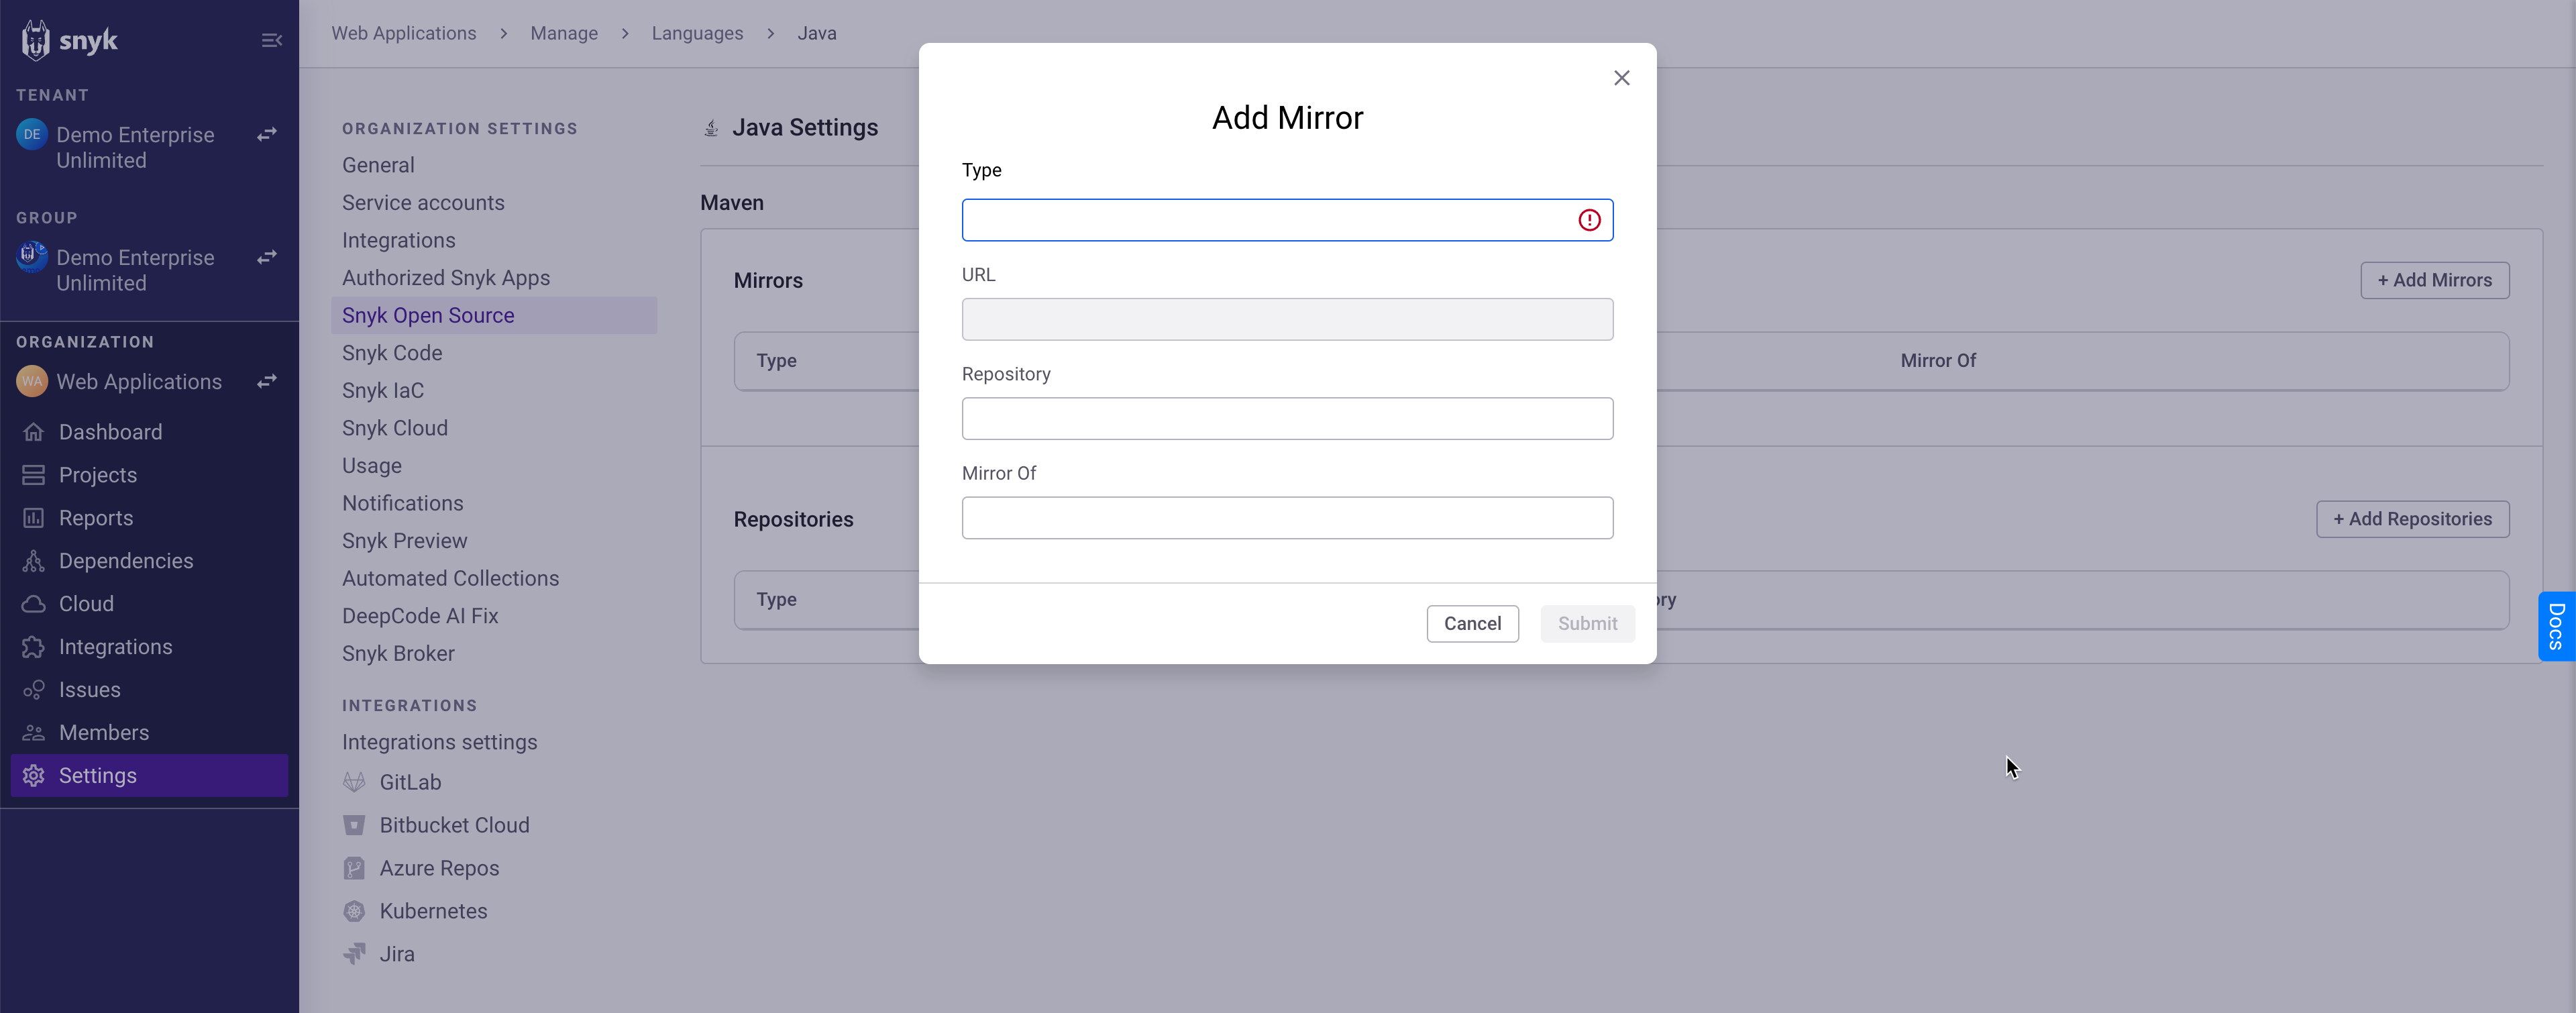Image resolution: width=2576 pixels, height=1013 pixels.
Task: Open Kubernetes integration settings
Action: 433,911
